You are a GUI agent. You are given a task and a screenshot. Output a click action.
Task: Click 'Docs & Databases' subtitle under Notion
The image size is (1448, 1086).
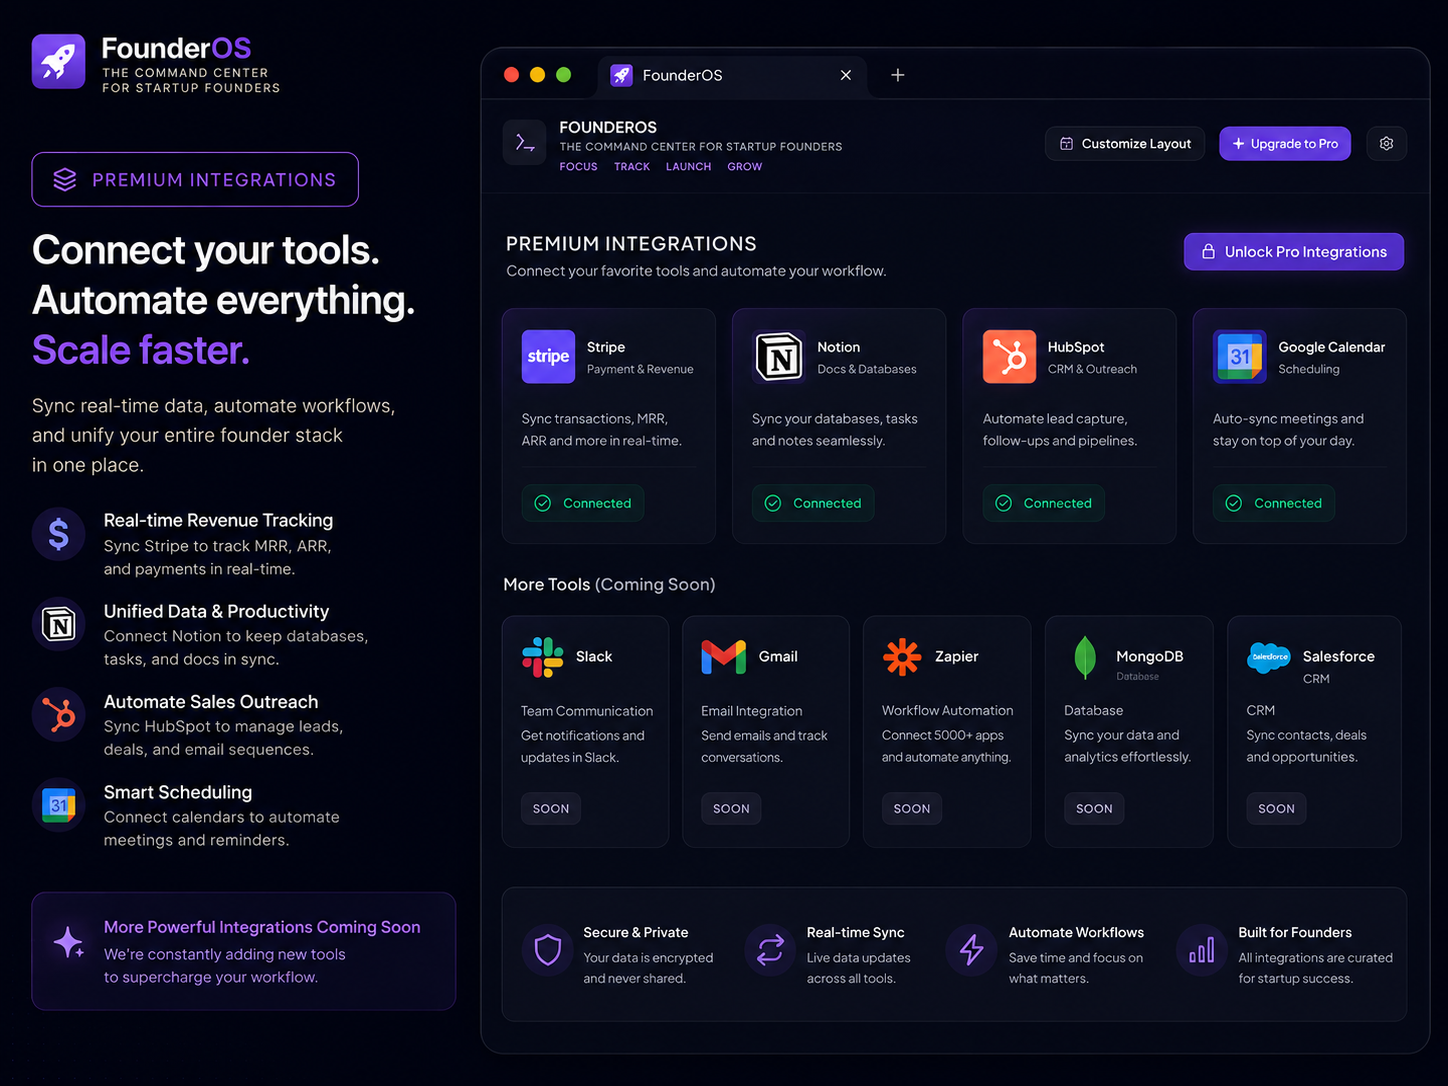point(867,369)
